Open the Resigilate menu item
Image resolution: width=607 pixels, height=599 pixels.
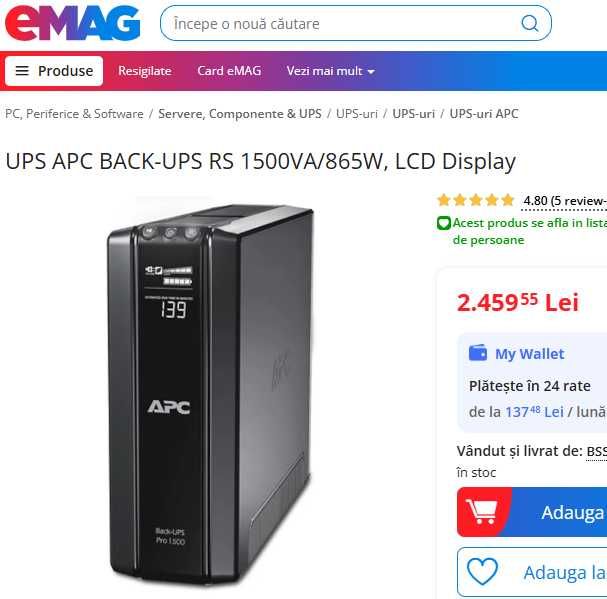pos(145,71)
